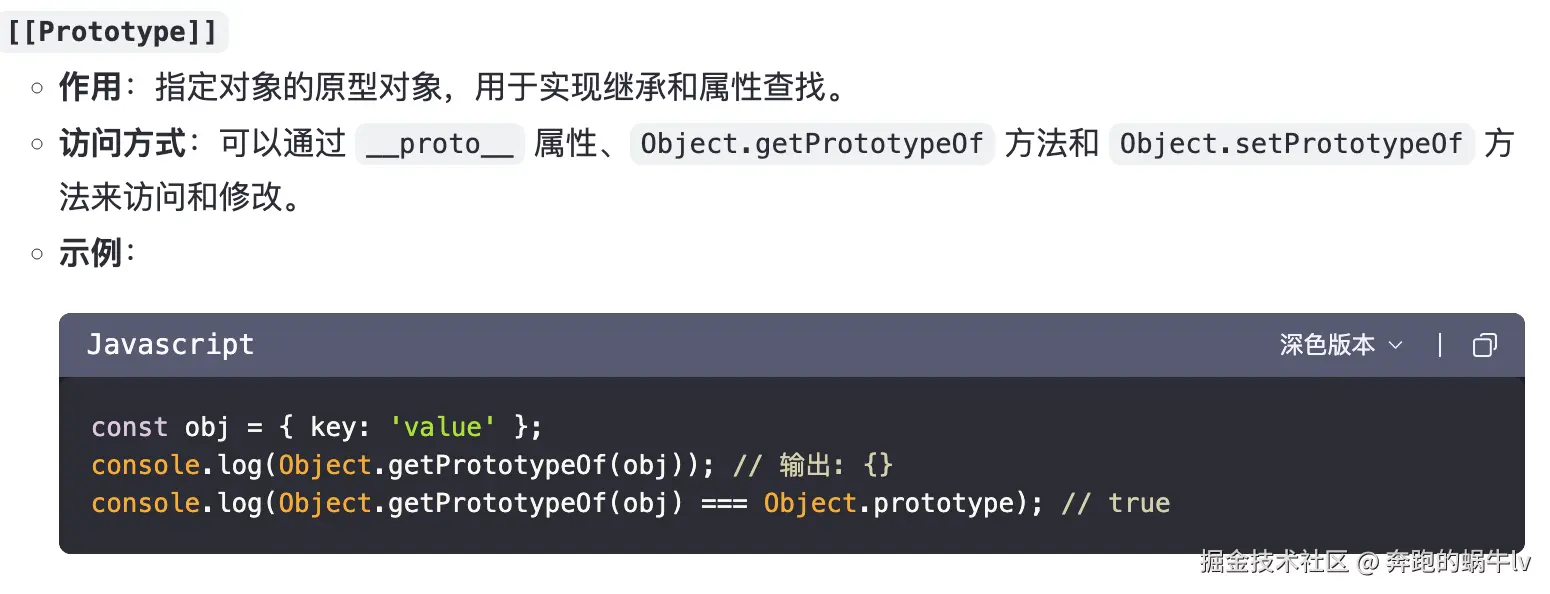Click the bold 访问方式 label
The image size is (1550, 594).
[123, 144]
